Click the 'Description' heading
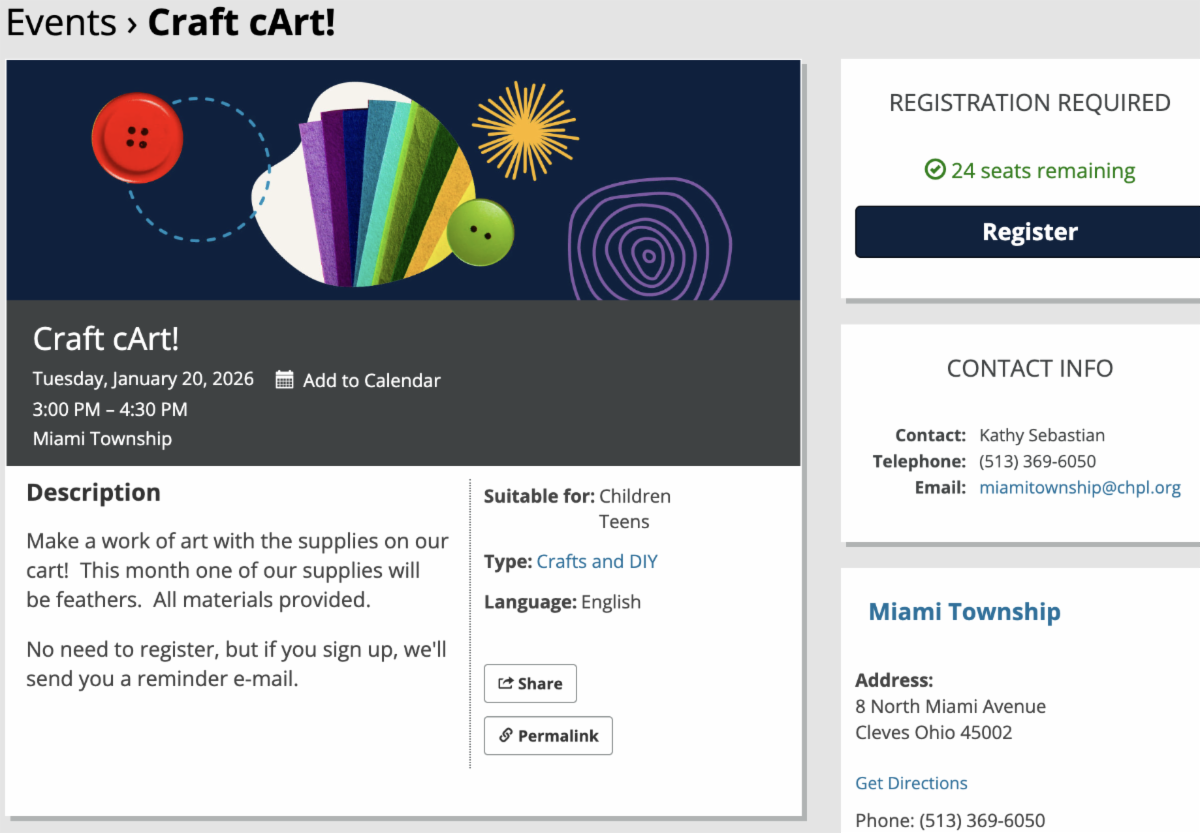This screenshot has width=1200, height=833. (93, 492)
